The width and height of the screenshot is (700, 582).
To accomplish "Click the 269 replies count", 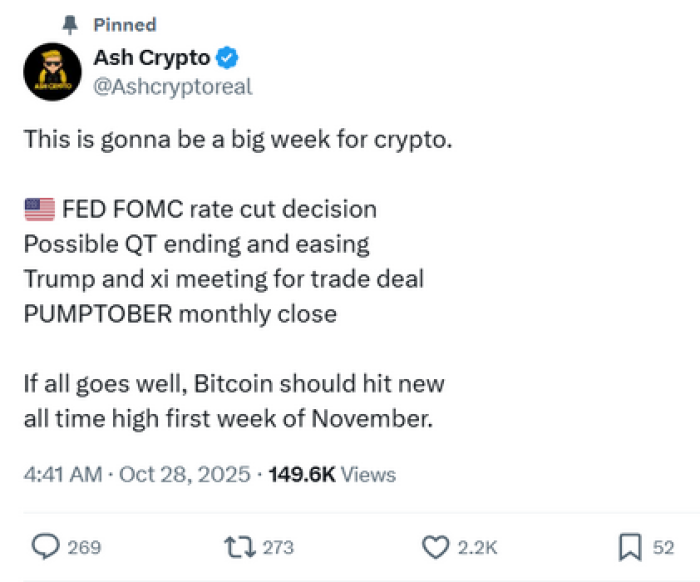I will click(x=83, y=547).
